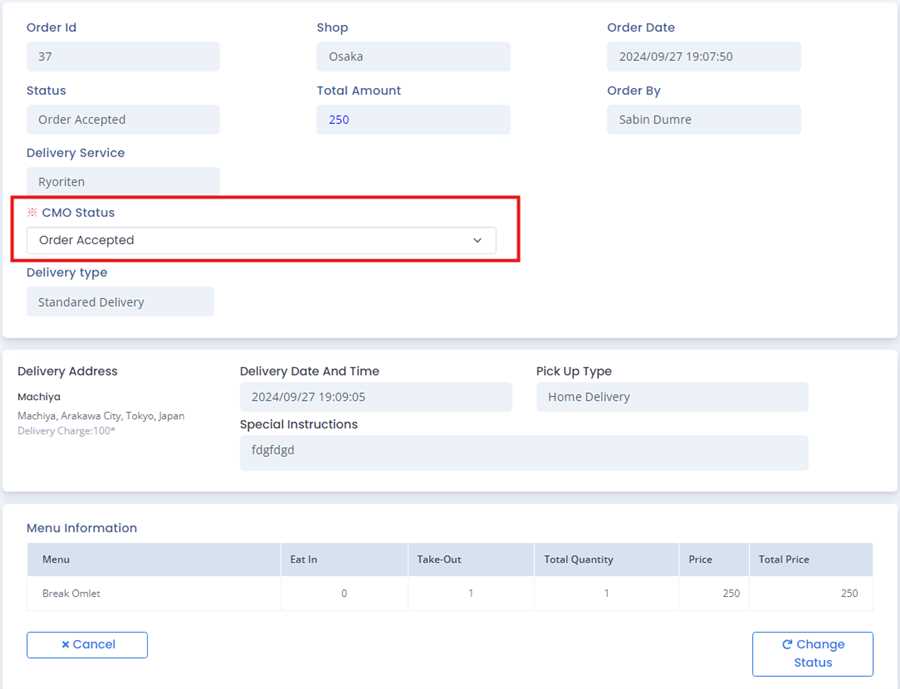Click the X icon in Cancel
Screen dimensions: 900x689
65,645
